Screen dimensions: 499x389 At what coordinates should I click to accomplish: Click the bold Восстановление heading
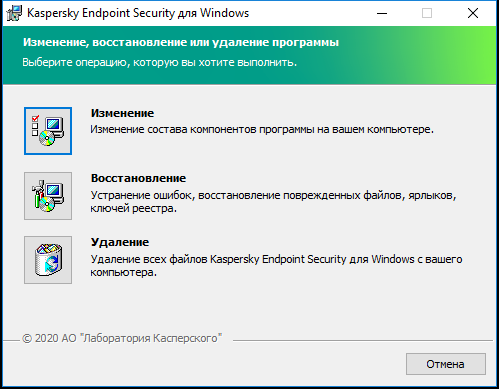(138, 178)
